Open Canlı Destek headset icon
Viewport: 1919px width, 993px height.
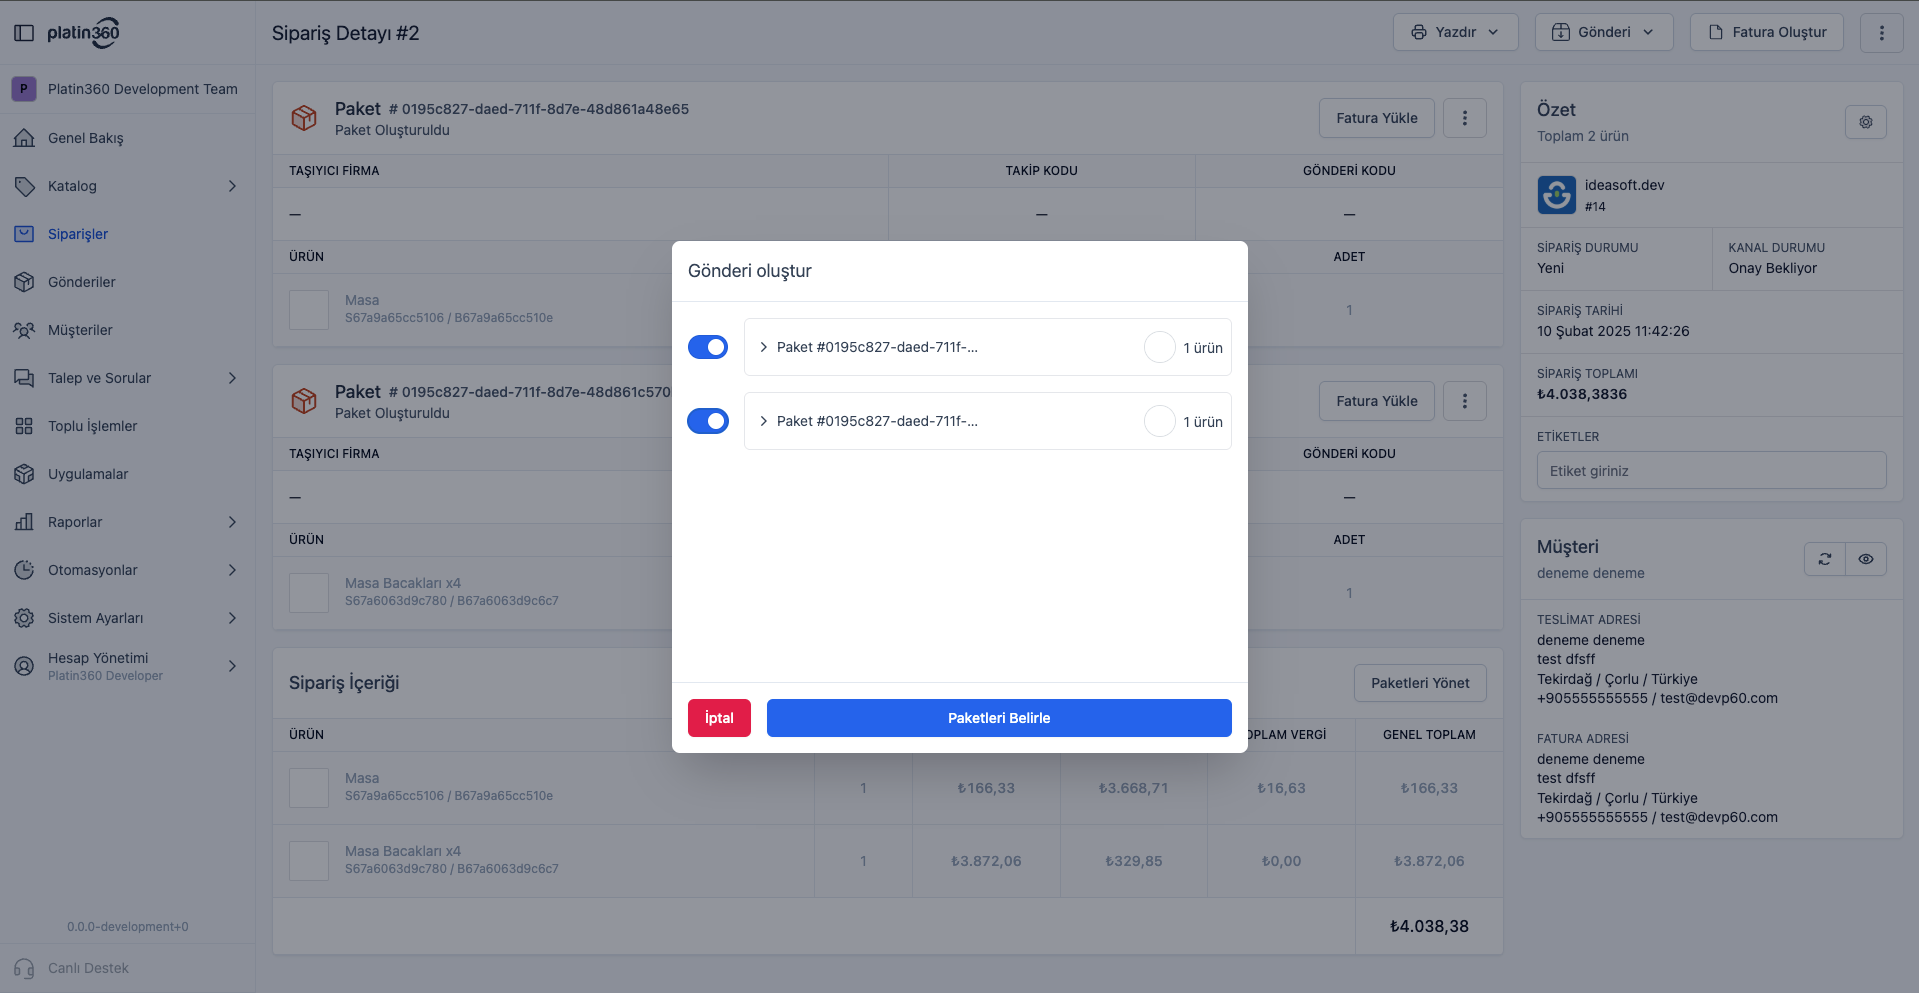(24, 968)
